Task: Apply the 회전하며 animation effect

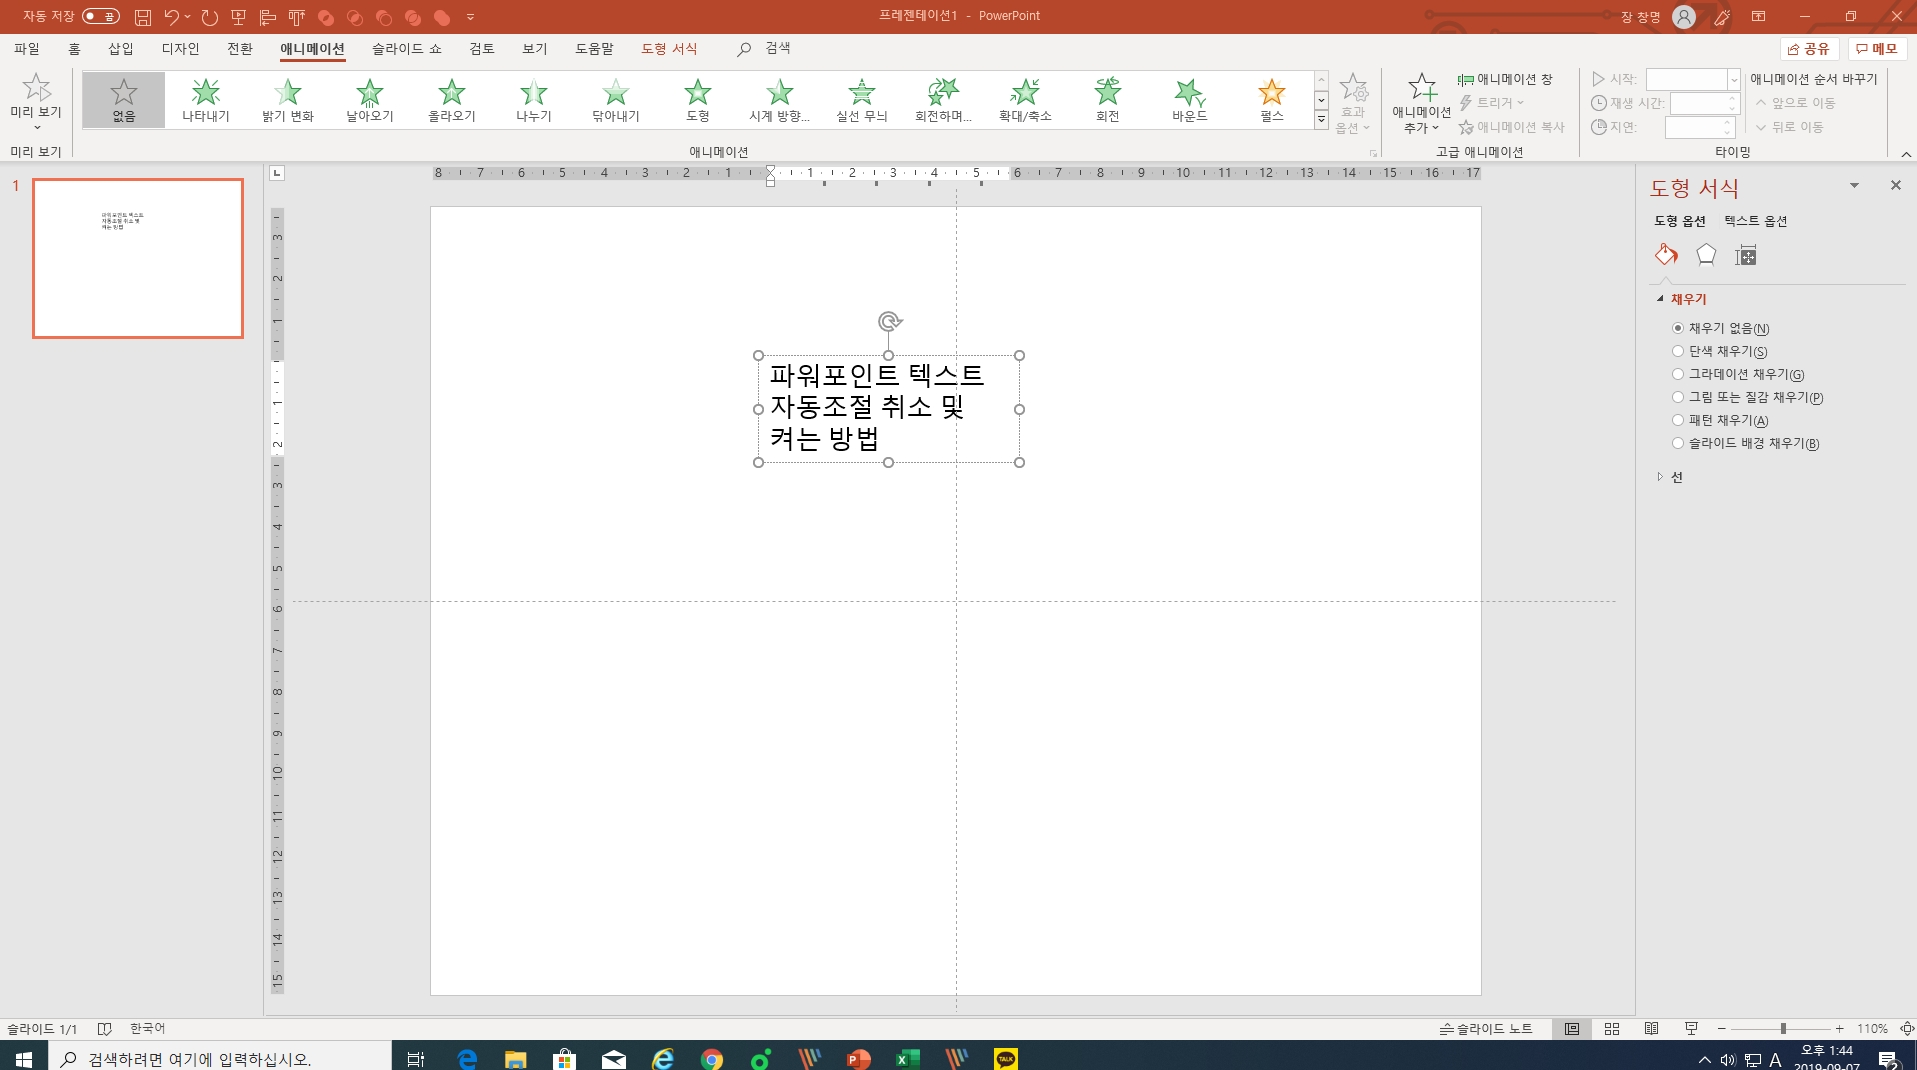Action: click(x=944, y=100)
